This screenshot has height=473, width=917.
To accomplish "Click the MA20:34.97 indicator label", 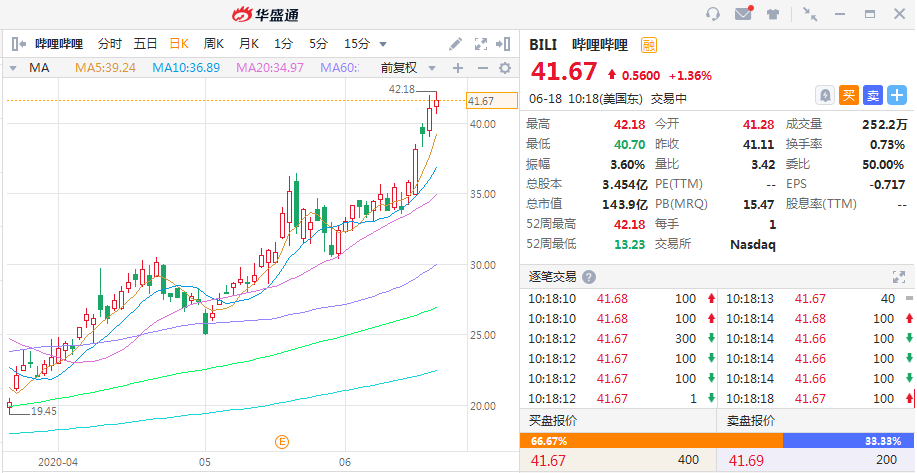I will 270,68.
